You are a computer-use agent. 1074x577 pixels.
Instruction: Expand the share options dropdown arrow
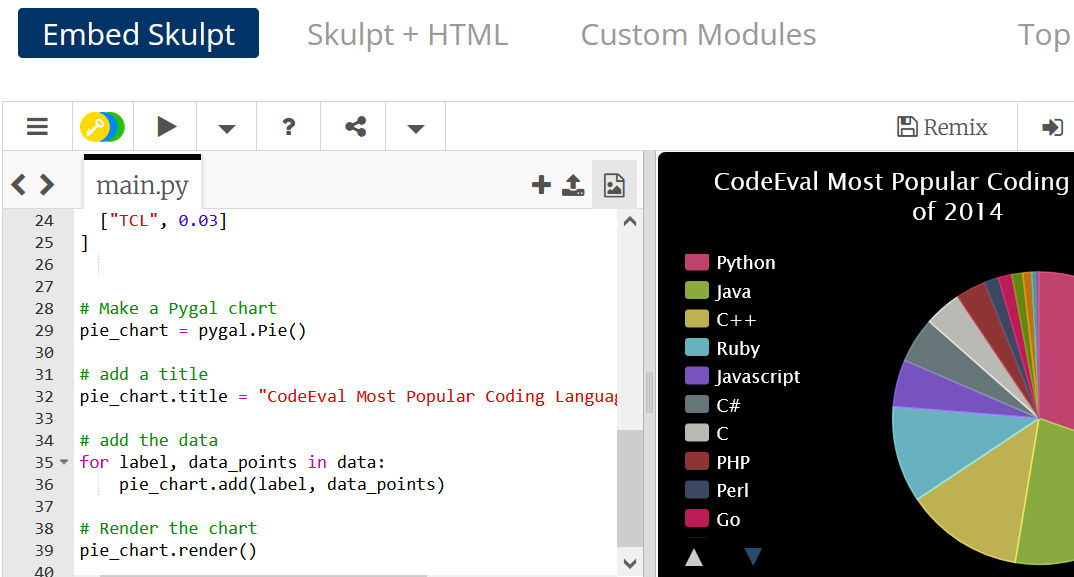pyautogui.click(x=416, y=128)
